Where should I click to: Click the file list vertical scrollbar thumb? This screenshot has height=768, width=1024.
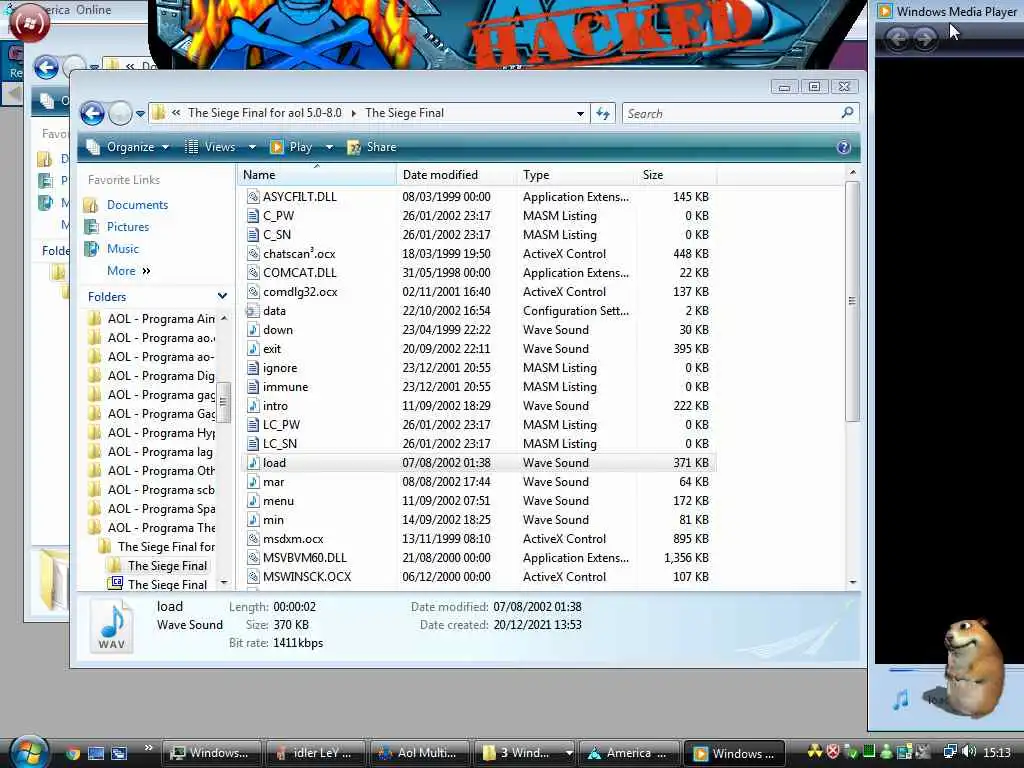click(852, 301)
